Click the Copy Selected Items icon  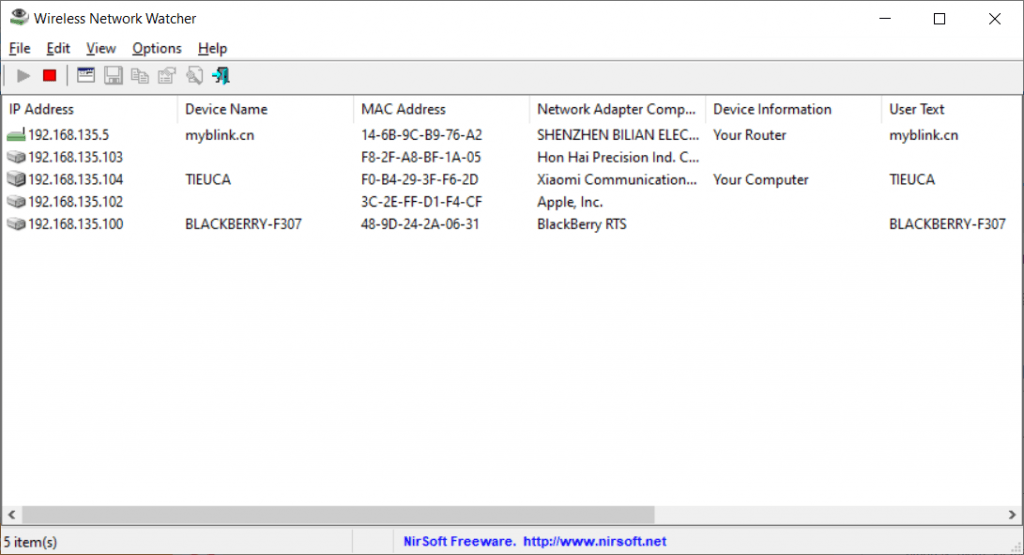pyautogui.click(x=140, y=75)
